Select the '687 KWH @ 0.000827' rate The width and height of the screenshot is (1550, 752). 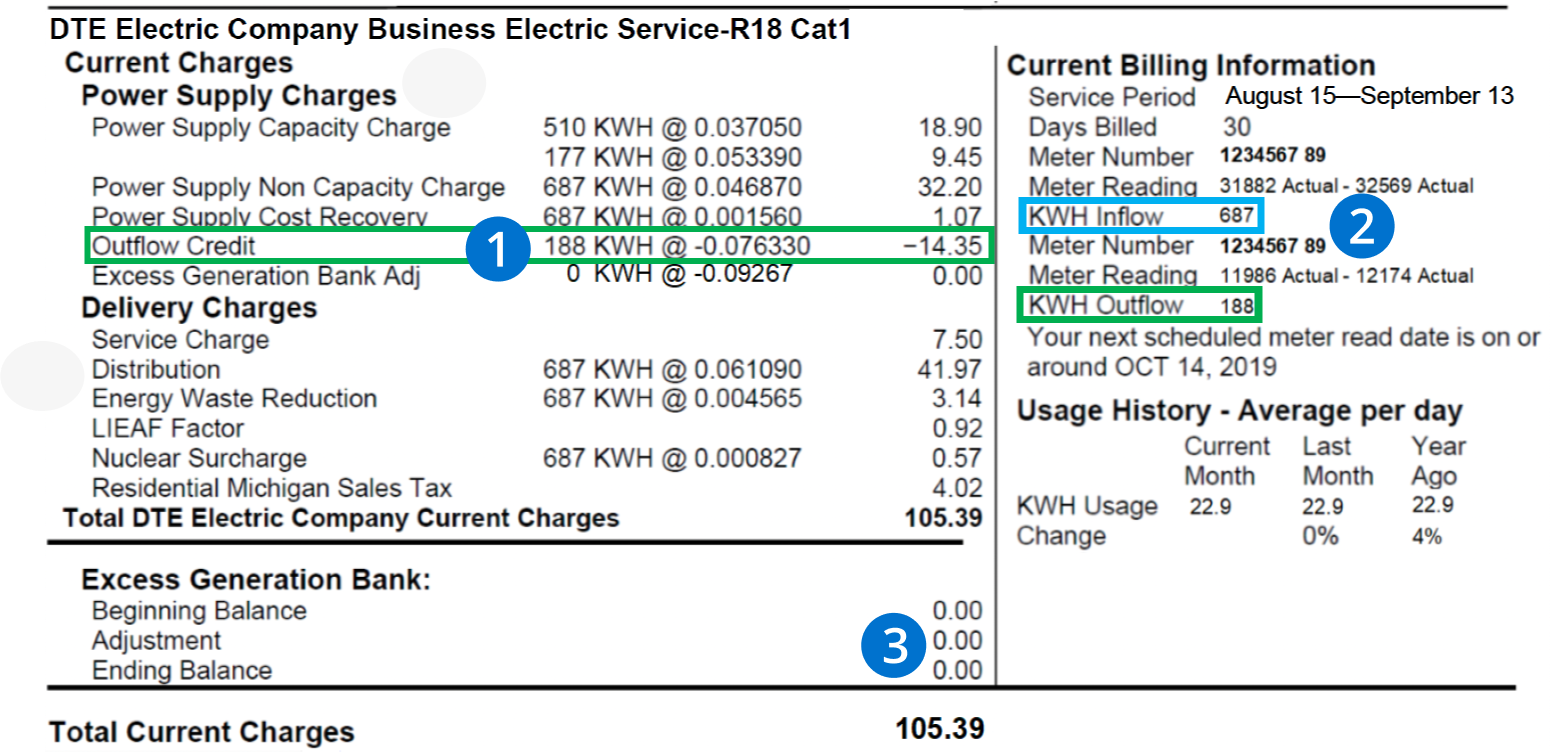pyautogui.click(x=672, y=459)
